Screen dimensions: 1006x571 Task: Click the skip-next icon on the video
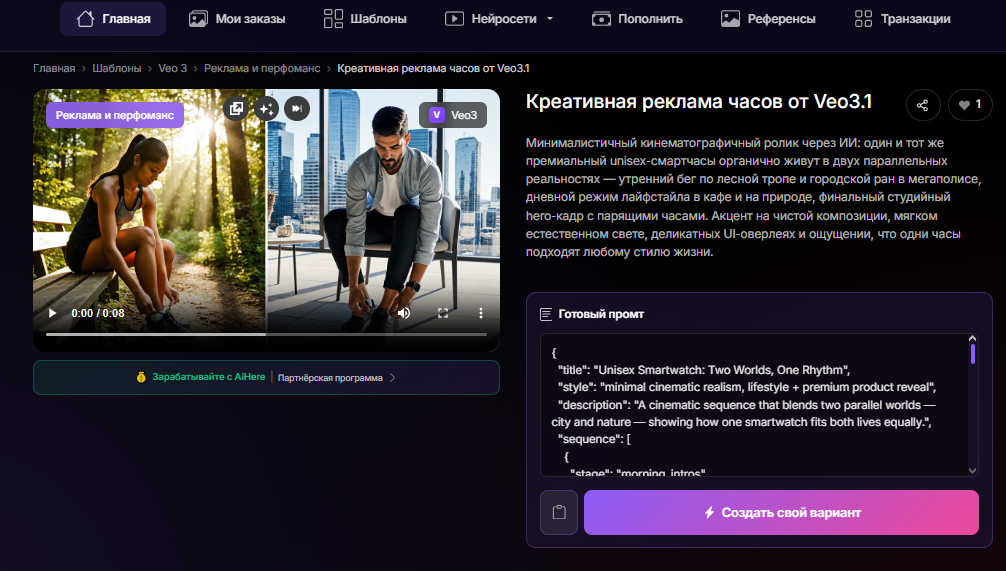click(297, 108)
